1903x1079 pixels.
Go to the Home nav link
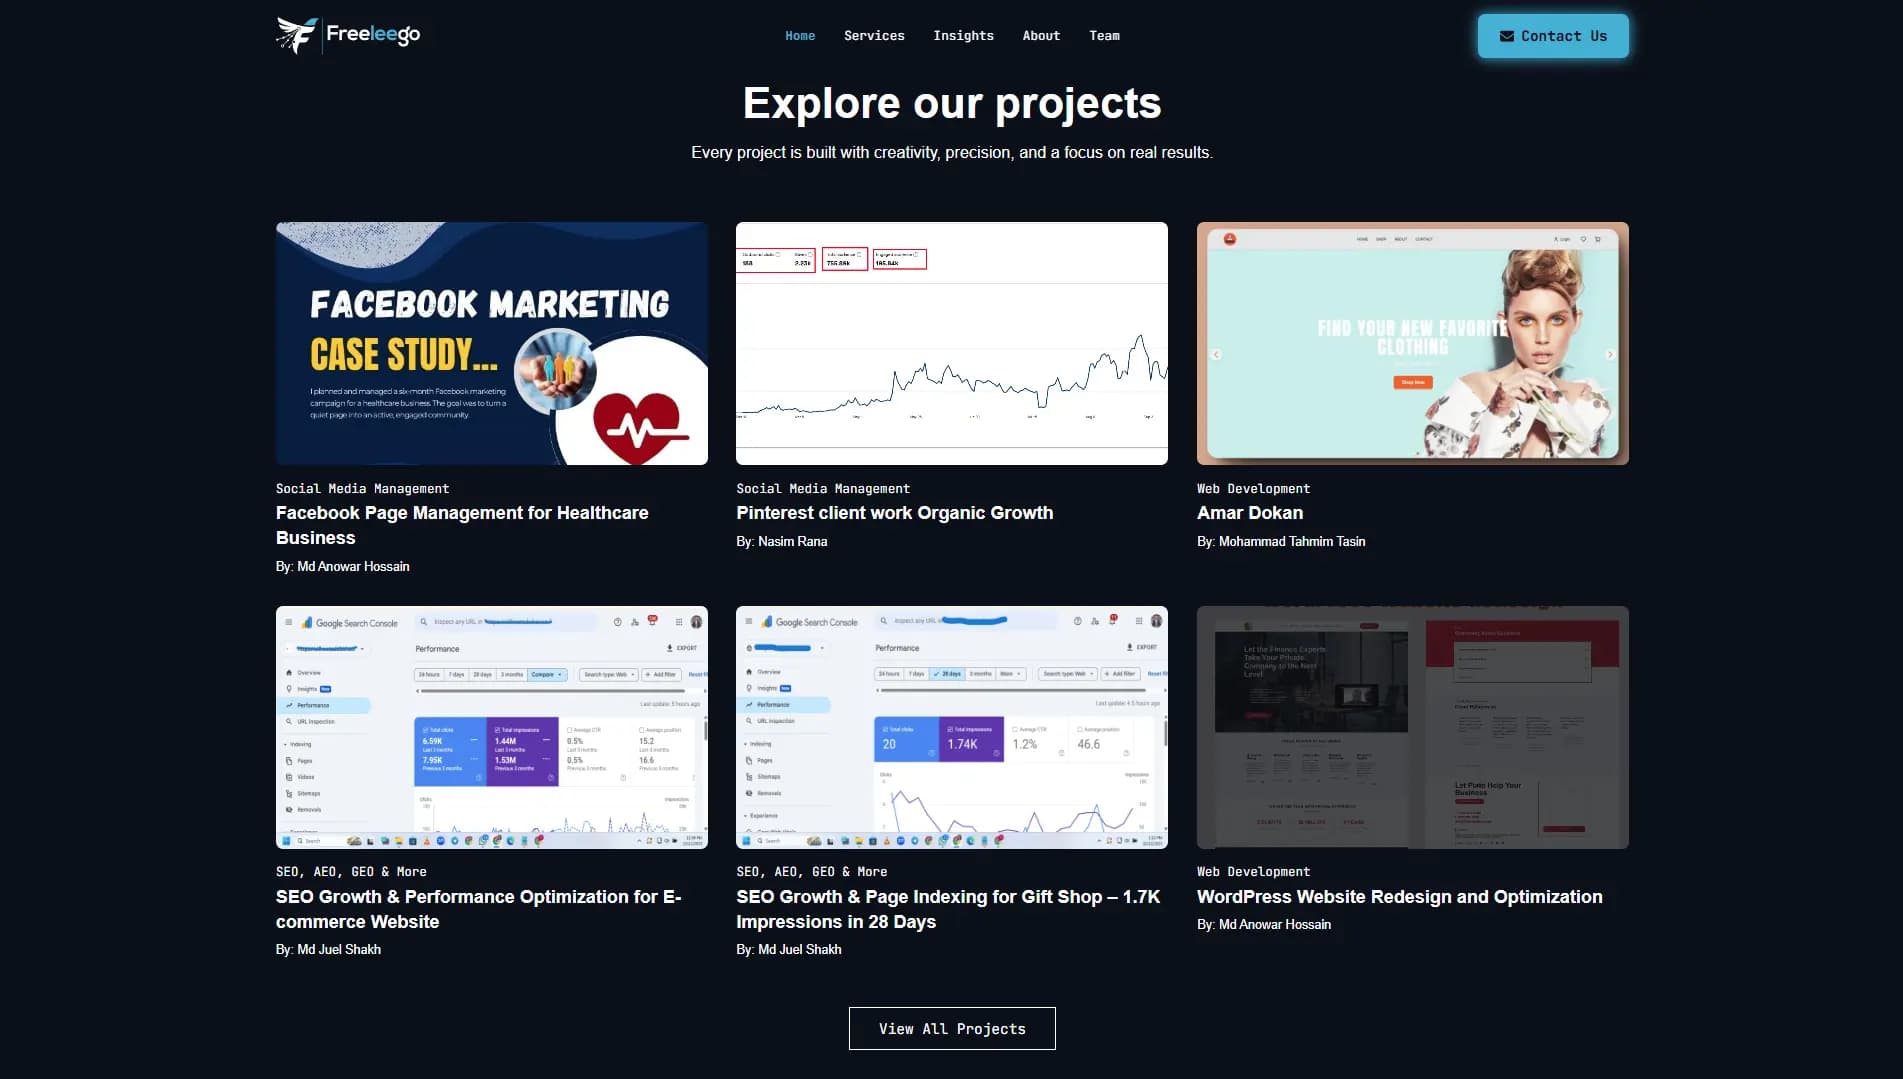click(x=800, y=36)
